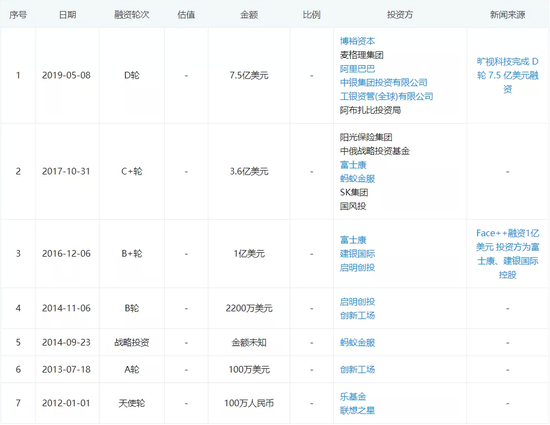
Task: Open 富士康 link in the C+轮 row
Action: click(x=353, y=165)
